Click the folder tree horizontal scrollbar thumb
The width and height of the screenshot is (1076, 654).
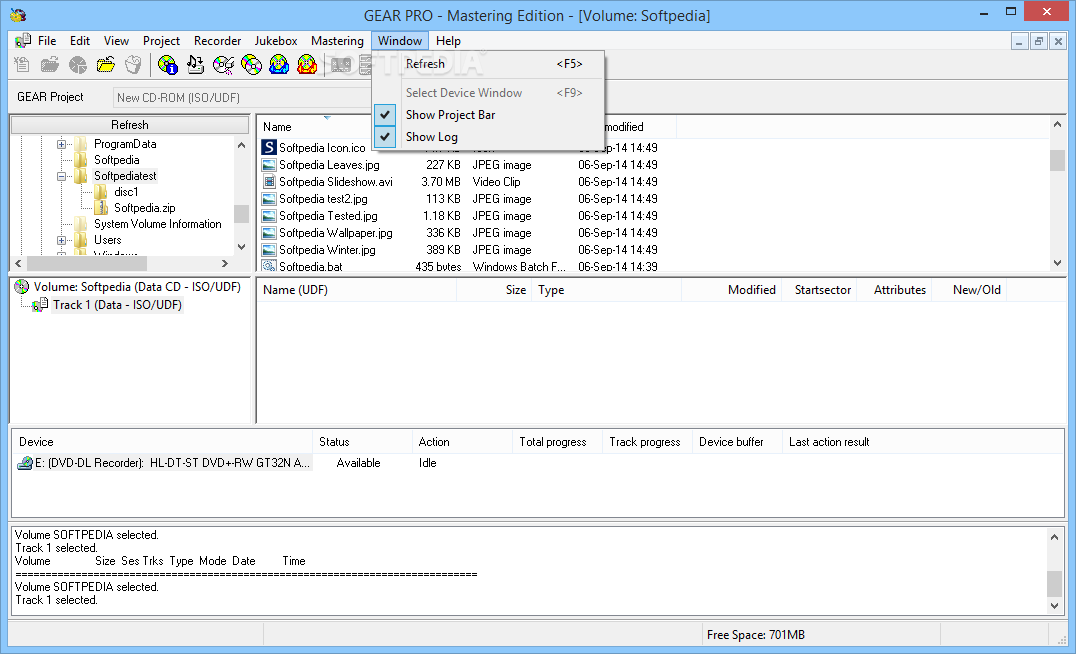pyautogui.click(x=86, y=264)
